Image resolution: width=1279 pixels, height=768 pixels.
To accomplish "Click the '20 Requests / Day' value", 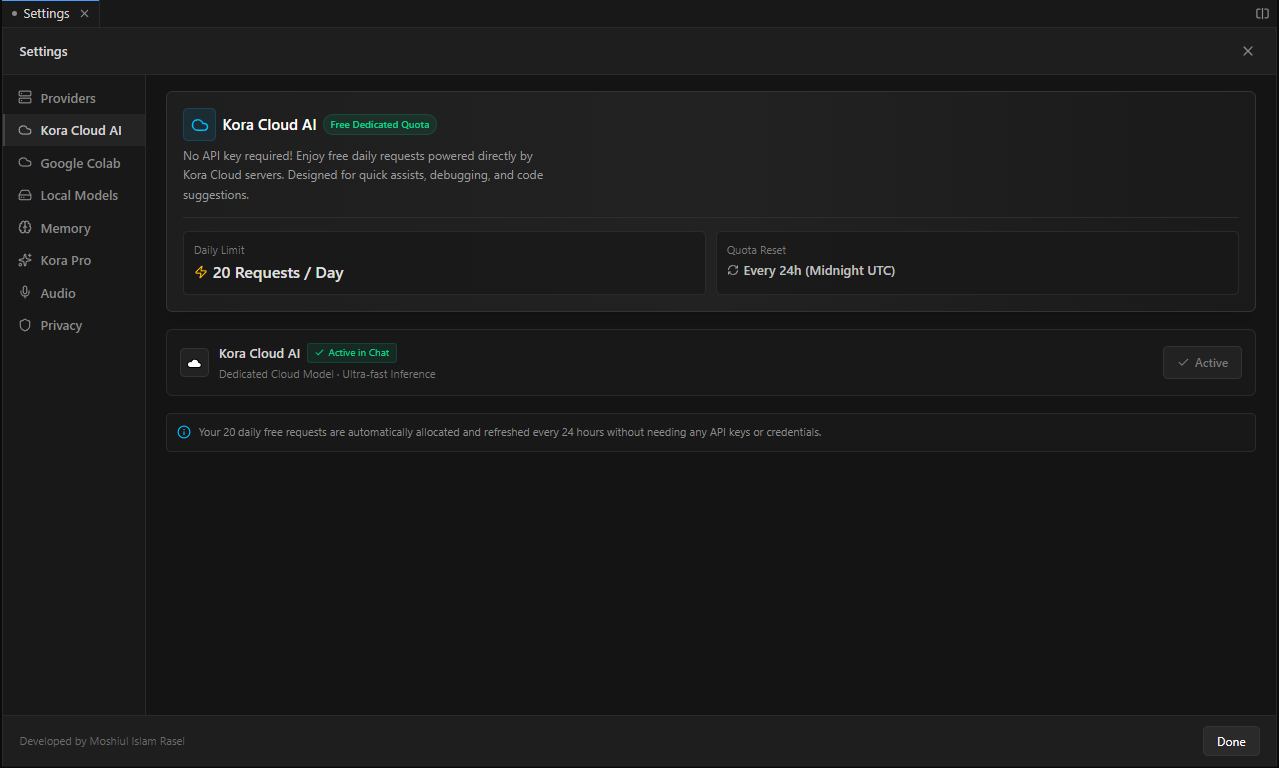I will click(x=278, y=273).
